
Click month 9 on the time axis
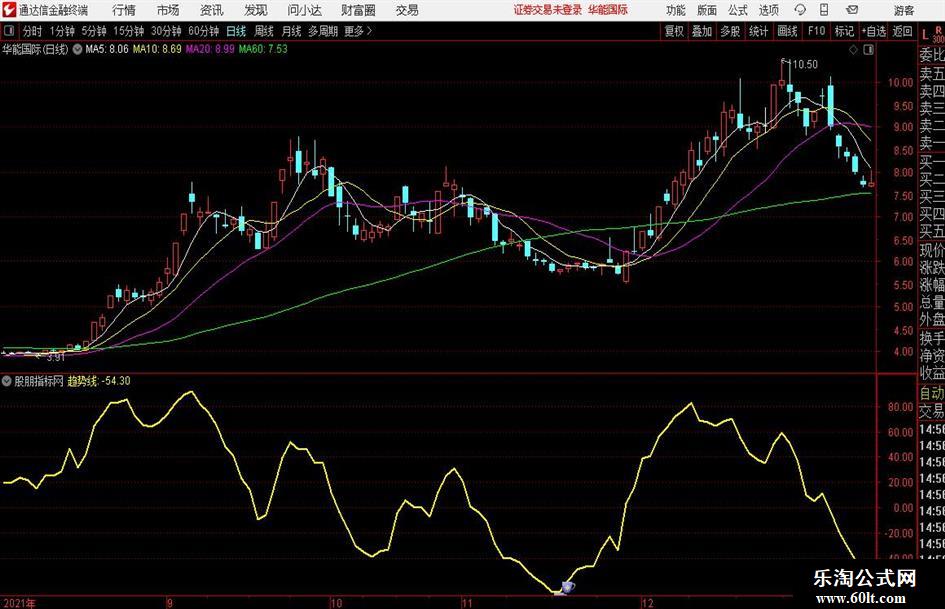170,603
